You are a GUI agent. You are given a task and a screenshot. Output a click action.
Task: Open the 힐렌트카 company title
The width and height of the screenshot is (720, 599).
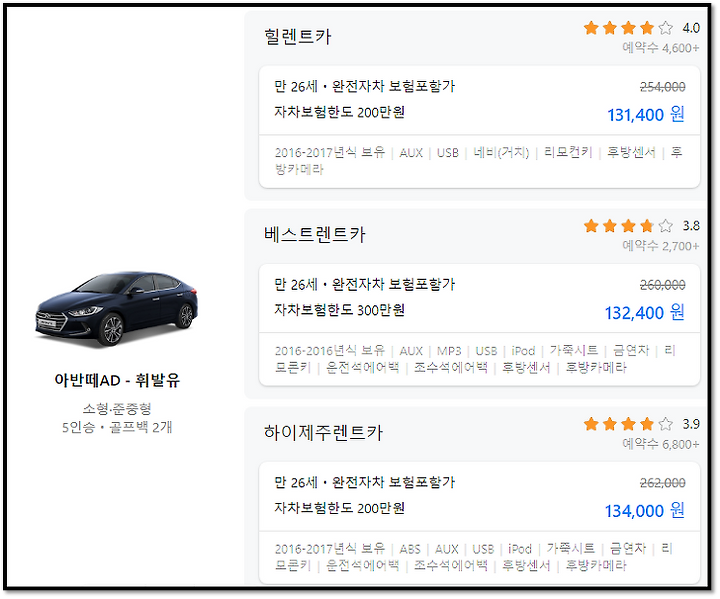click(x=297, y=36)
